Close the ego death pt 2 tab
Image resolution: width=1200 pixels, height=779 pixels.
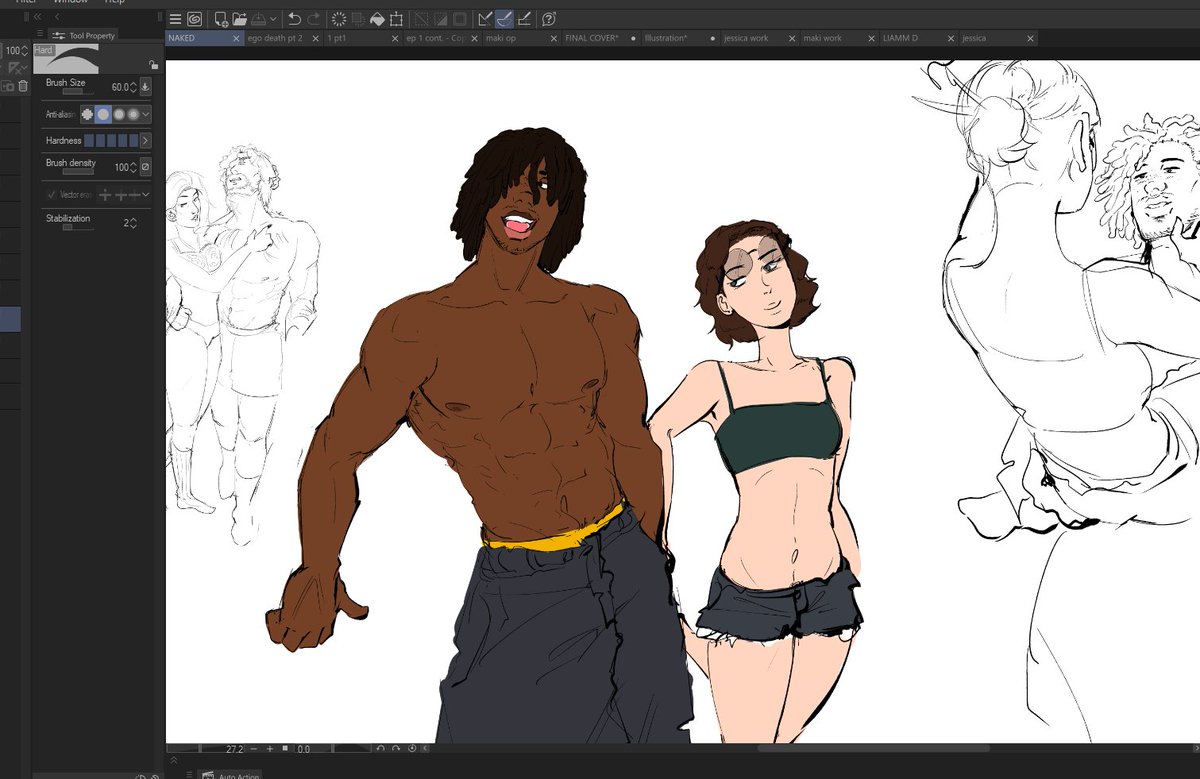316,38
